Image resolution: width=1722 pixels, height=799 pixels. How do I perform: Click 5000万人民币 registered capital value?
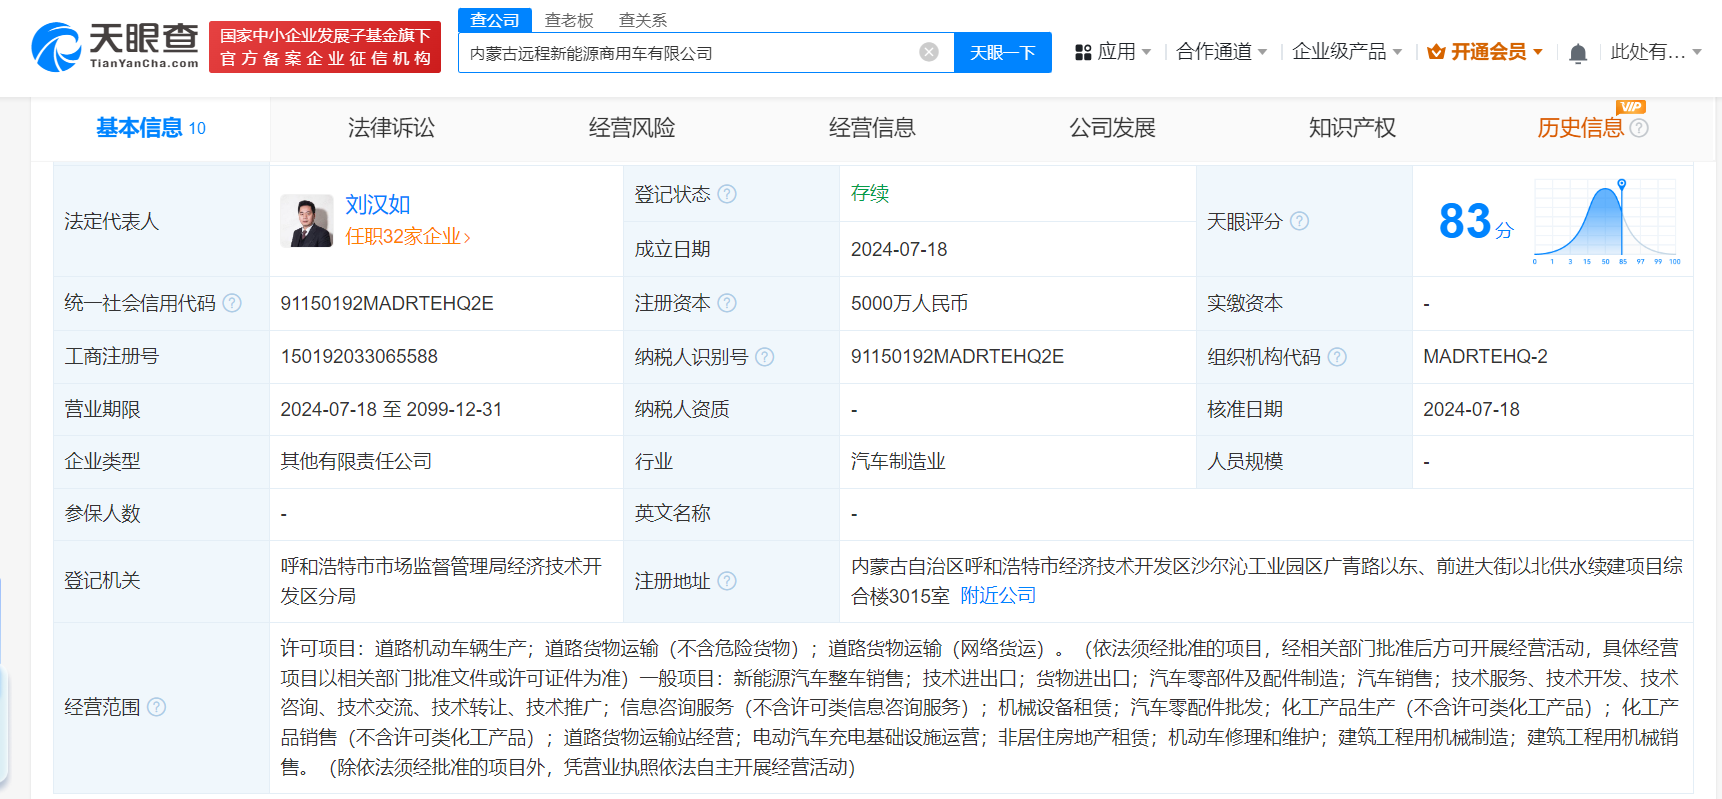tap(909, 303)
